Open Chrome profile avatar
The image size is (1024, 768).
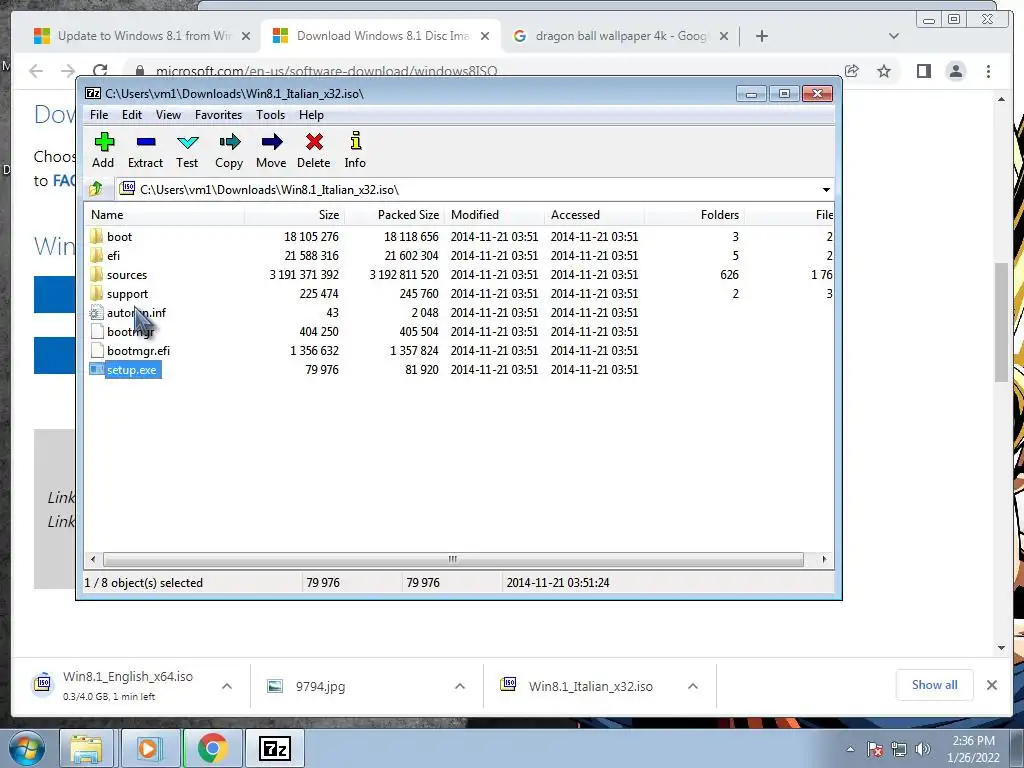(956, 71)
